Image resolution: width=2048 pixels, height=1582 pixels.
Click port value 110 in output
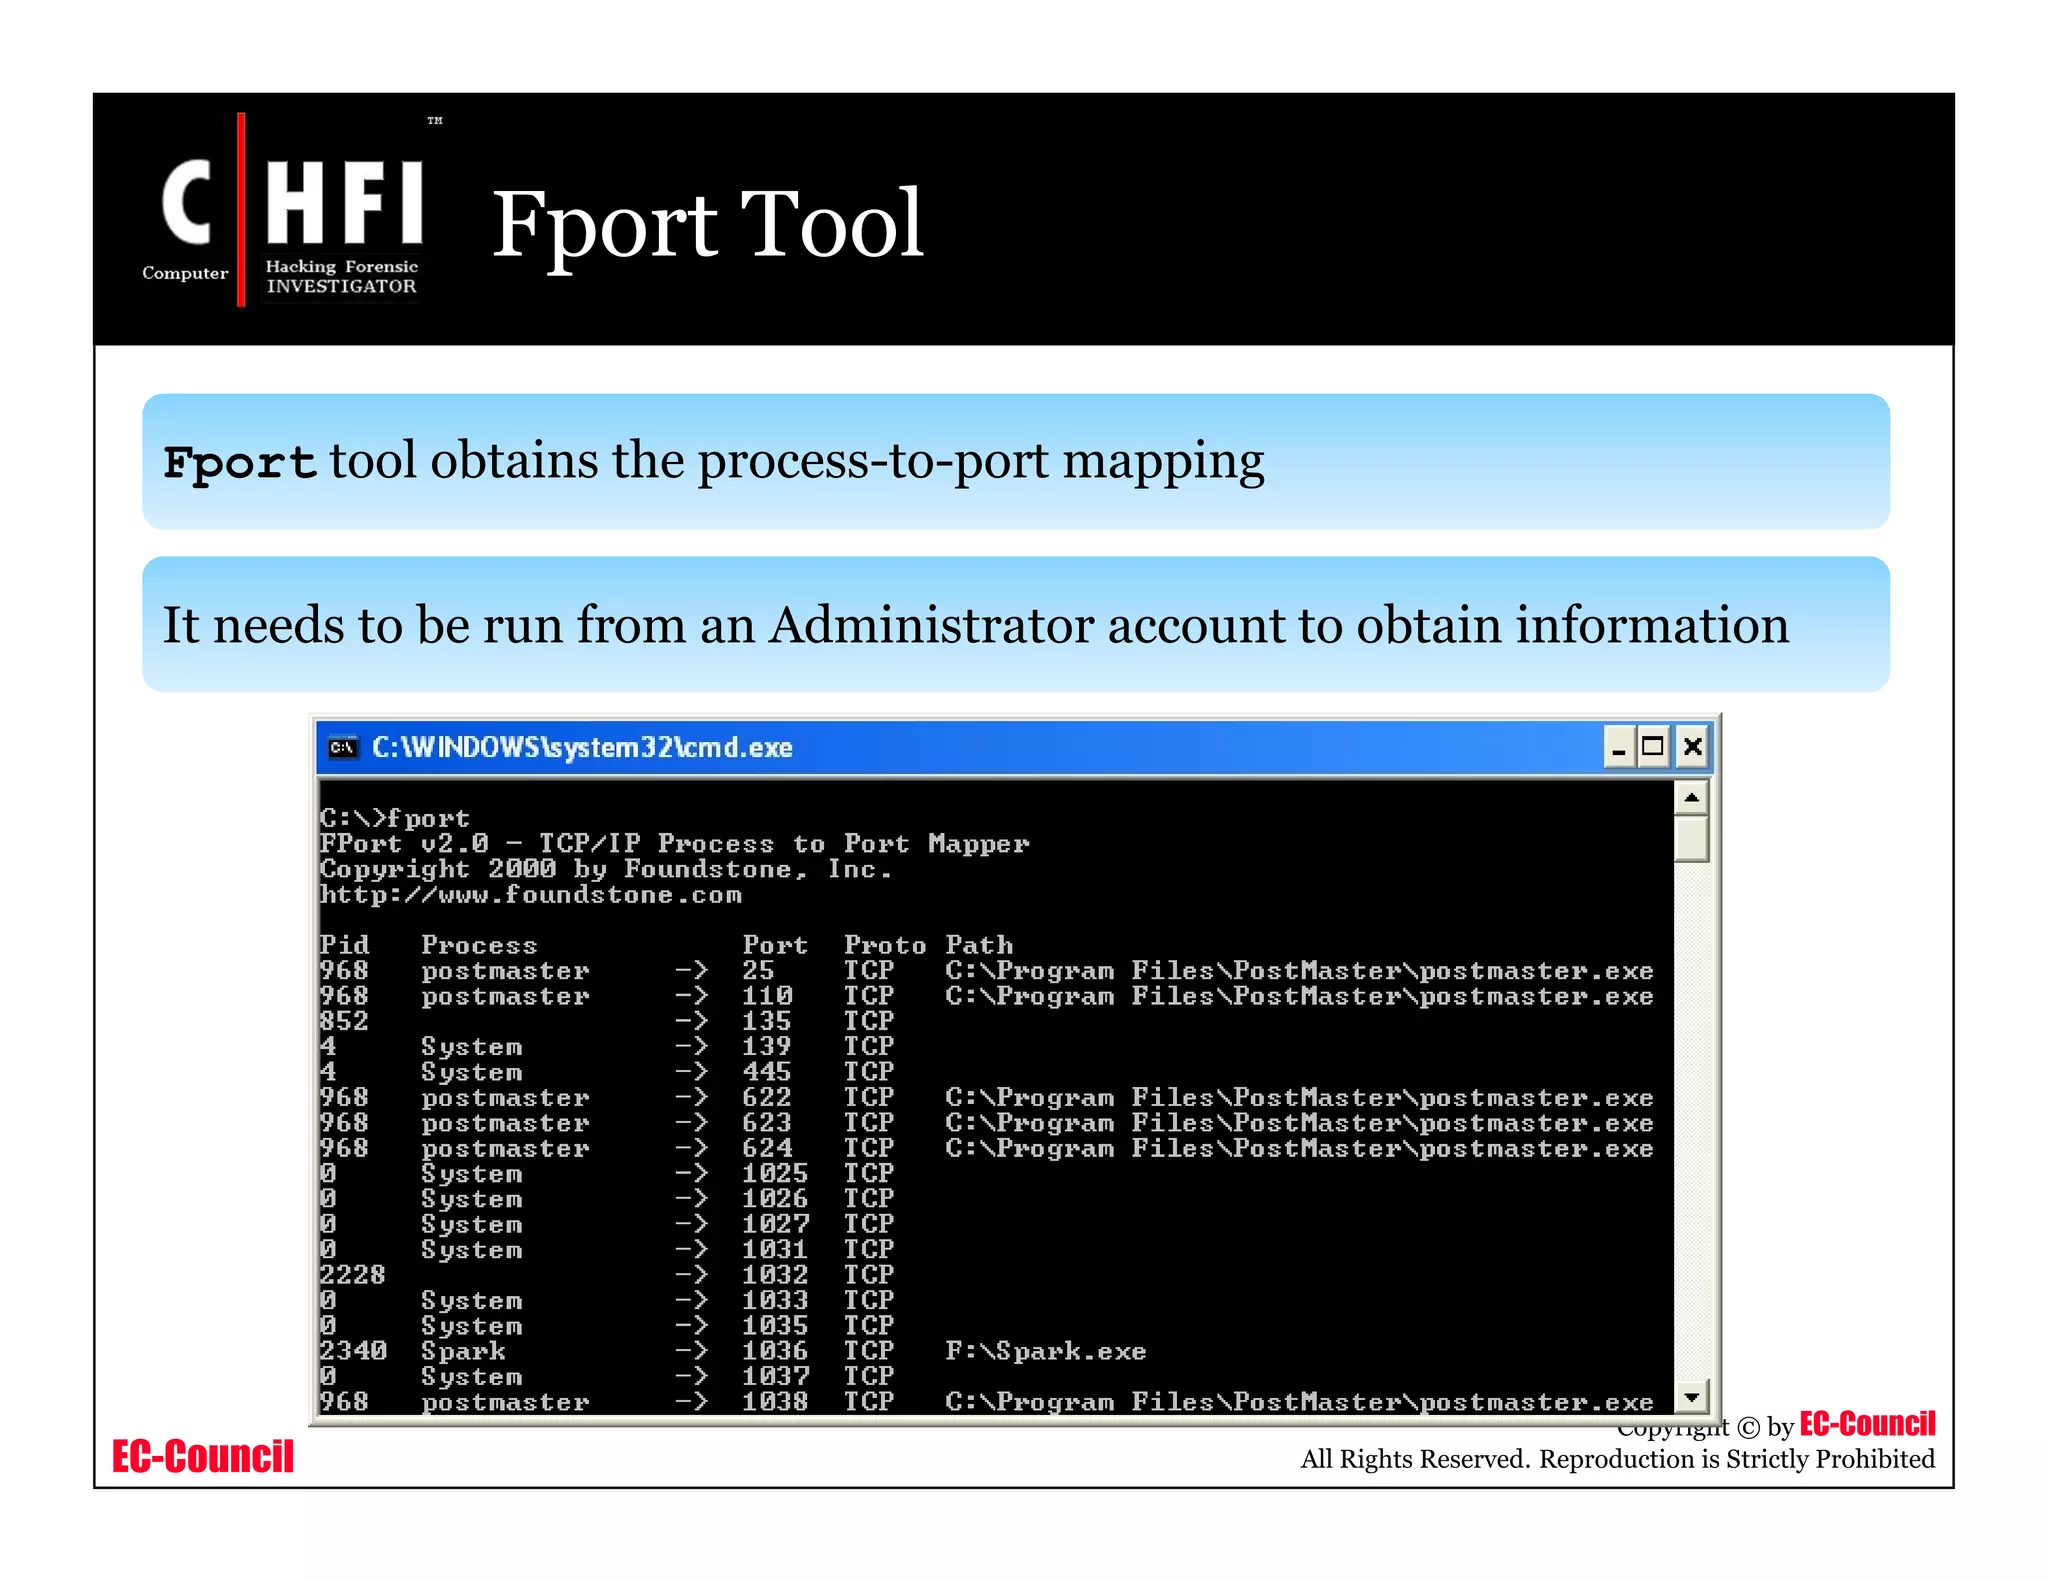pos(767,996)
